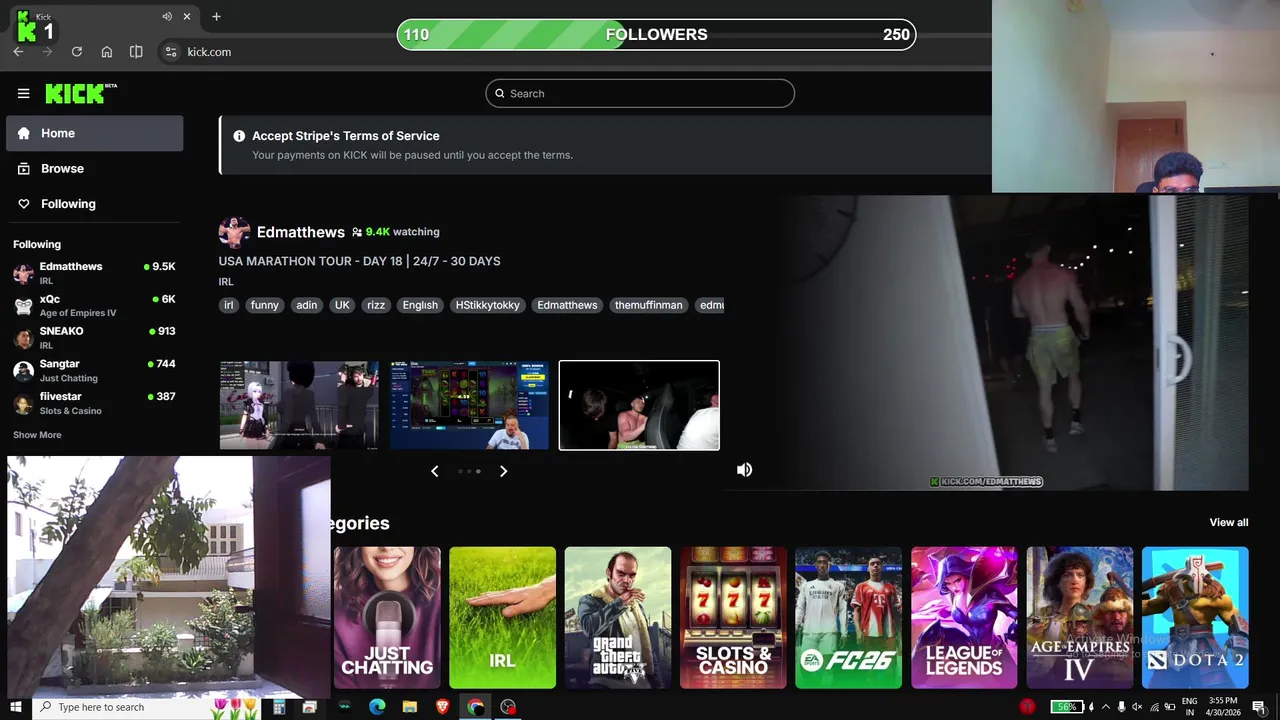Image resolution: width=1280 pixels, height=720 pixels.
Task: Toggle the featured stream player's volume speaker
Action: pyautogui.click(x=745, y=470)
